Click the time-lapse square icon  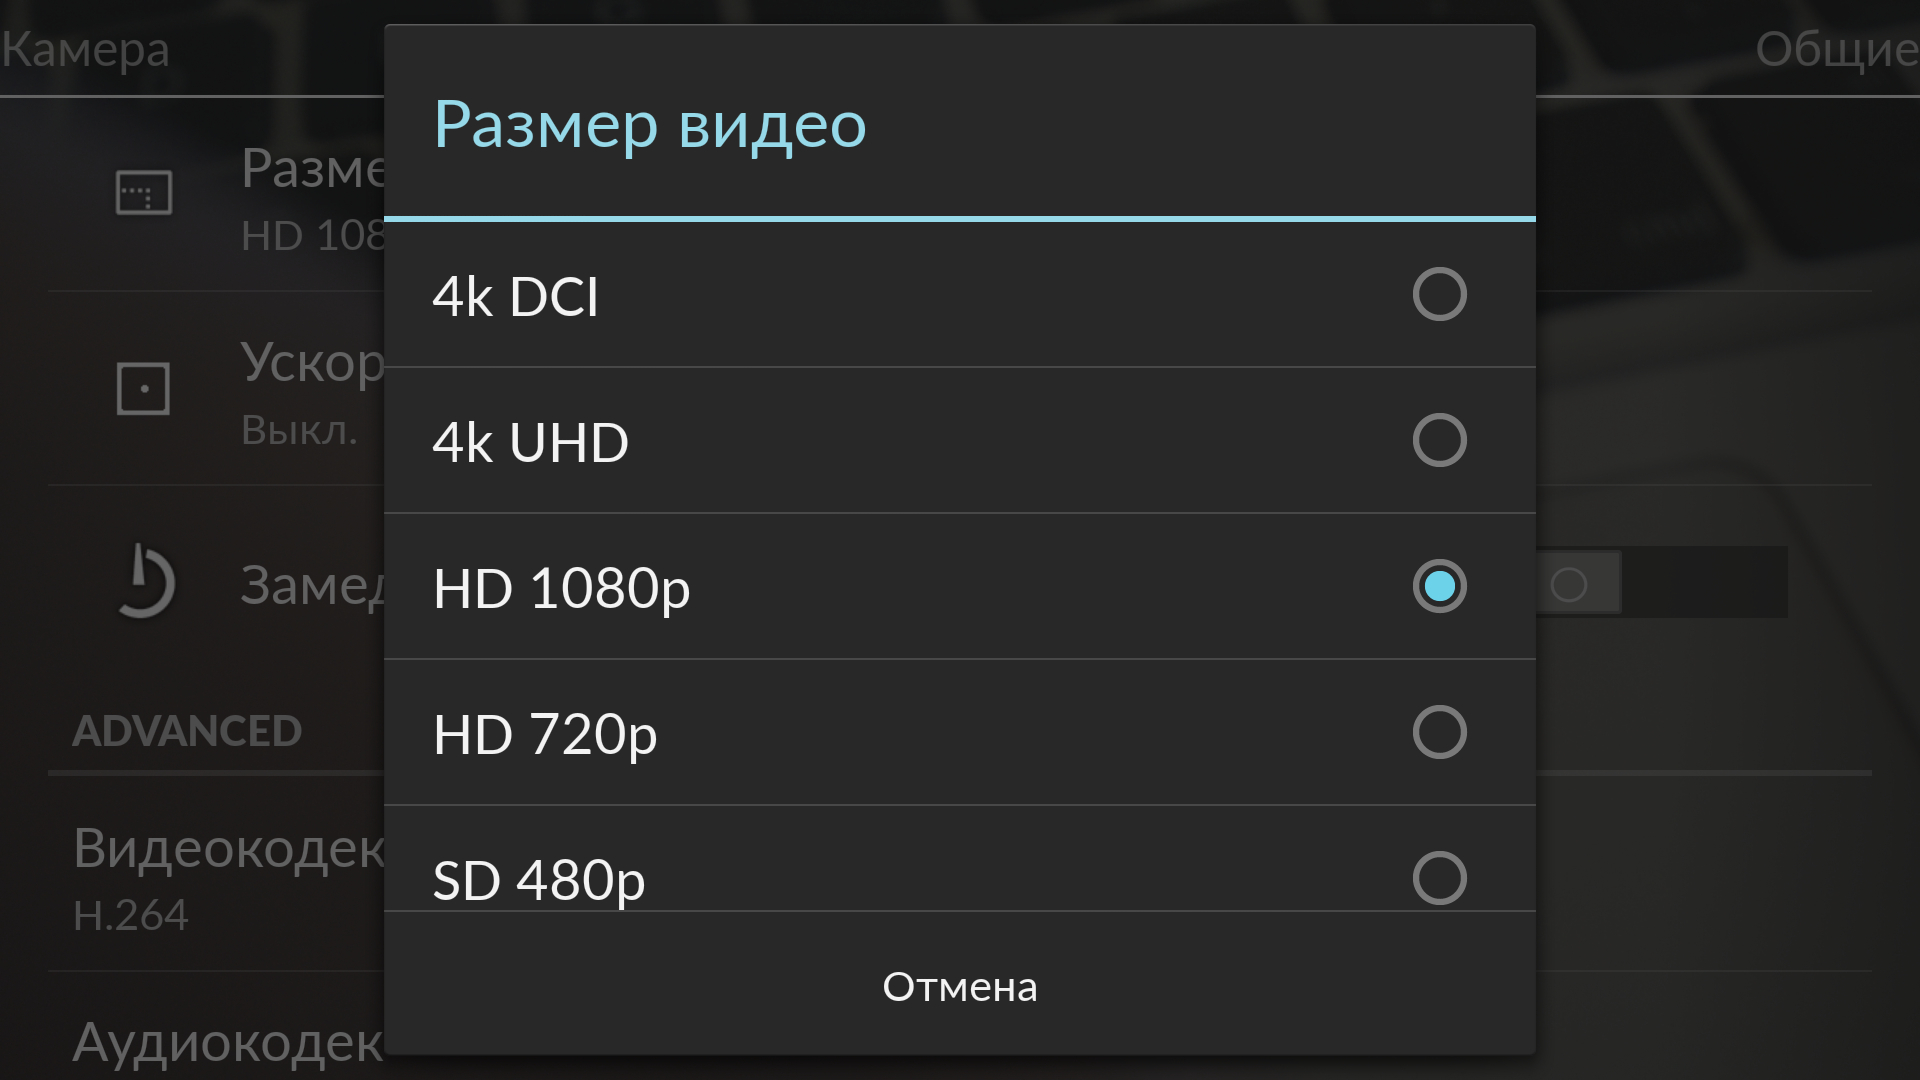tap(144, 388)
